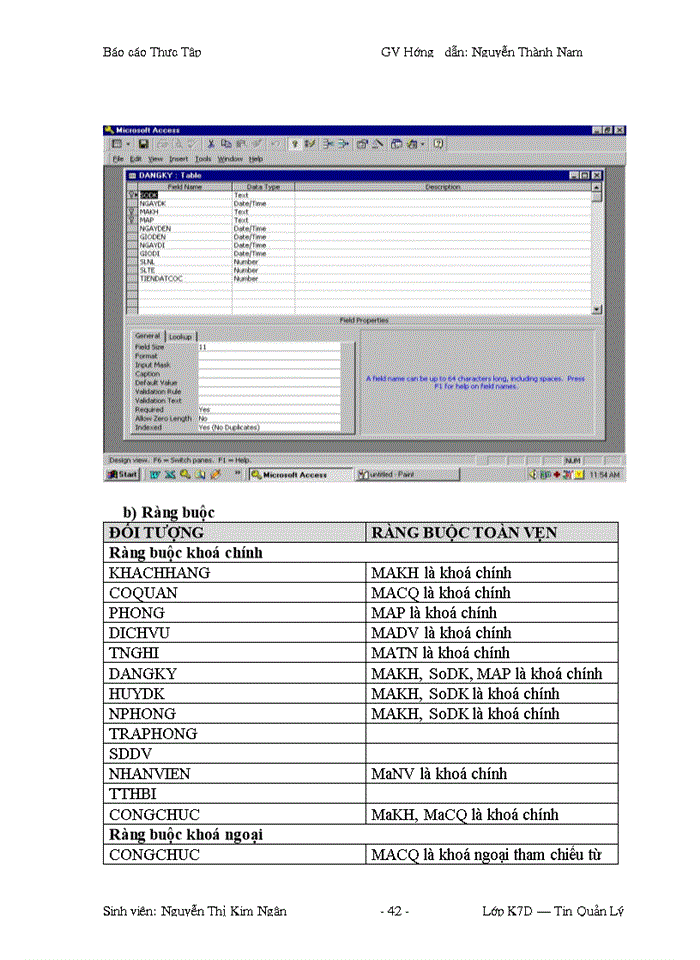Select the NGAYDI field name
Image resolution: width=700 pixels, height=960 pixels.
click(152, 246)
